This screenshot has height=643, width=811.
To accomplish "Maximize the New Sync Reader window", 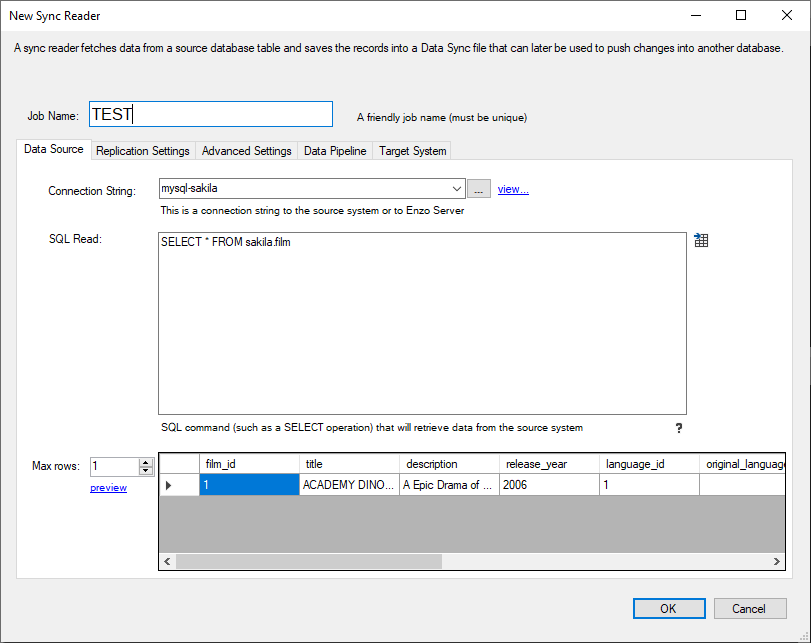I will coord(741,15).
